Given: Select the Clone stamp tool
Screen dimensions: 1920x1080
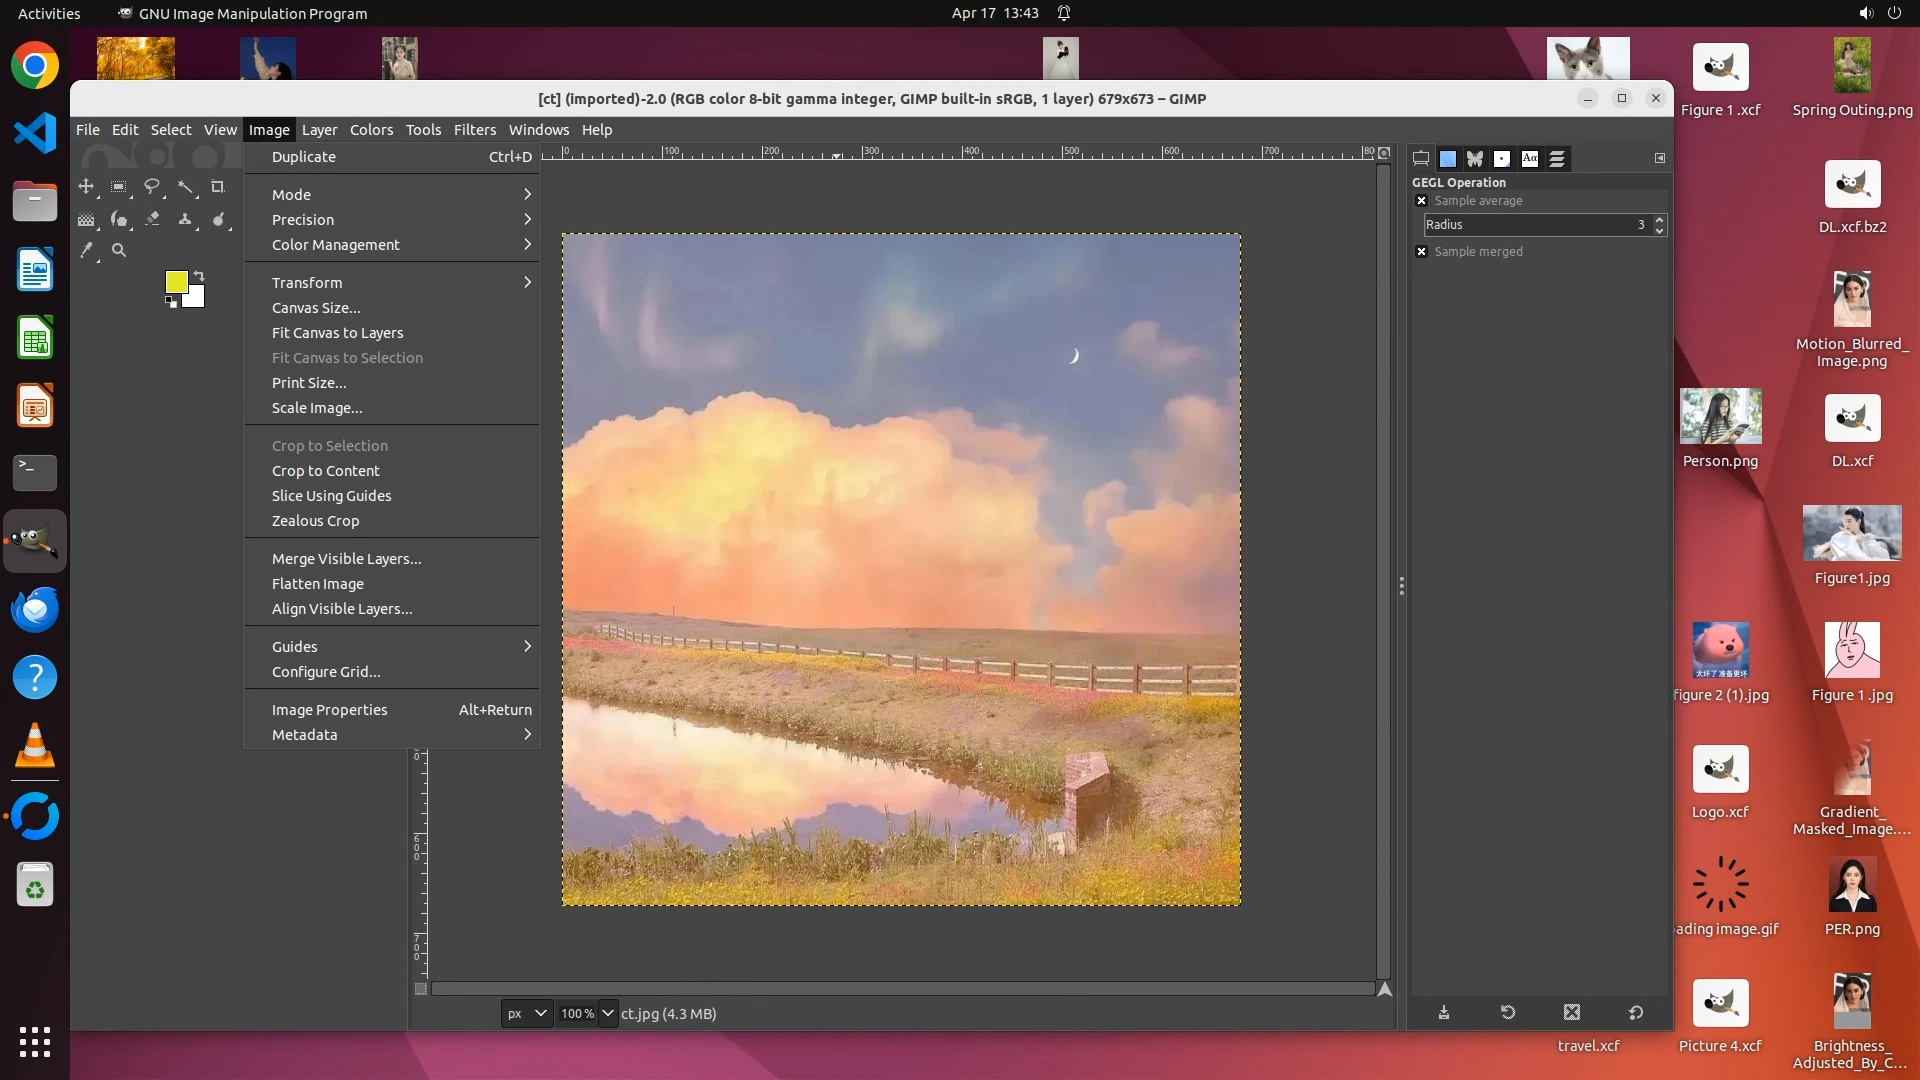Looking at the screenshot, I should [185, 219].
